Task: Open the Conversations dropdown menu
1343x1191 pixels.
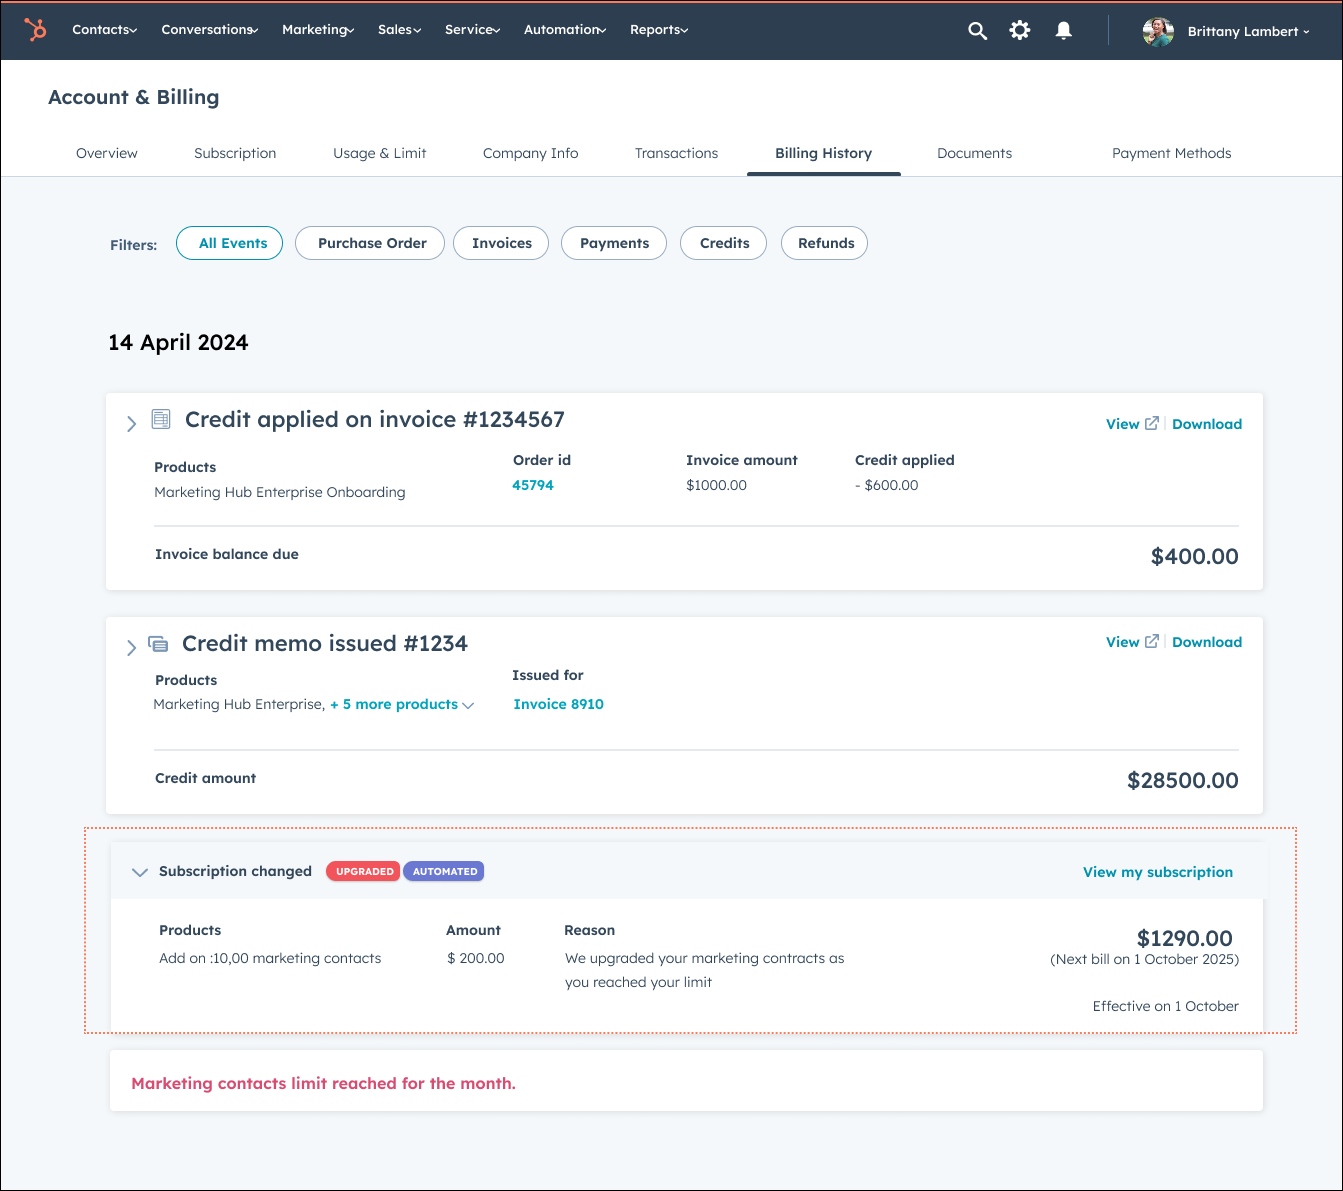Action: (210, 30)
